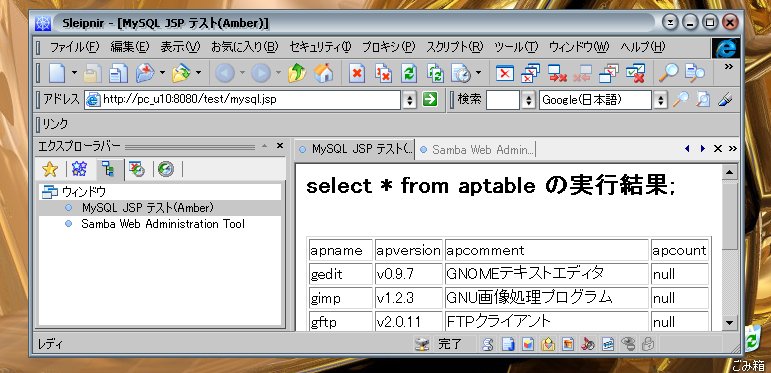Image resolution: width=771 pixels, height=373 pixels.
Task: Expand the favorites group folder dropdown arrow
Action: 198,73
